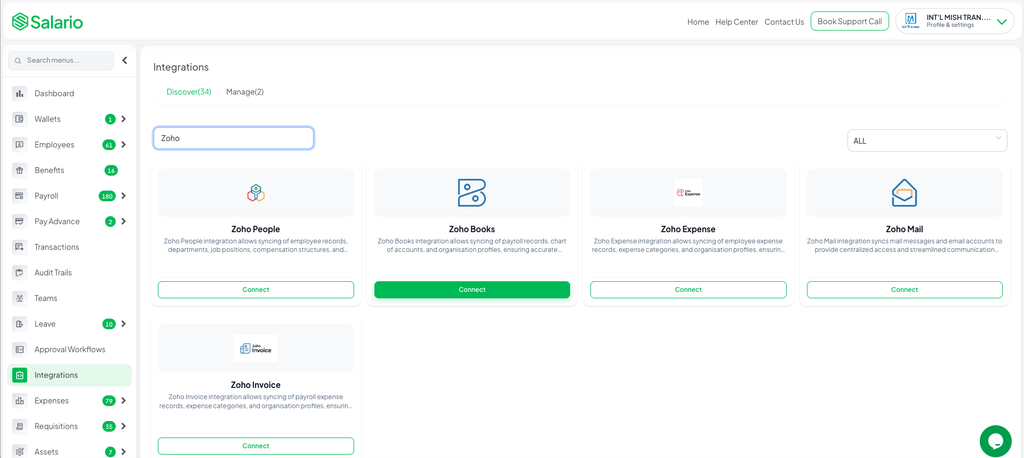This screenshot has height=458, width=1024.
Task: Select the Wallets sidebar icon
Action: [x=20, y=119]
